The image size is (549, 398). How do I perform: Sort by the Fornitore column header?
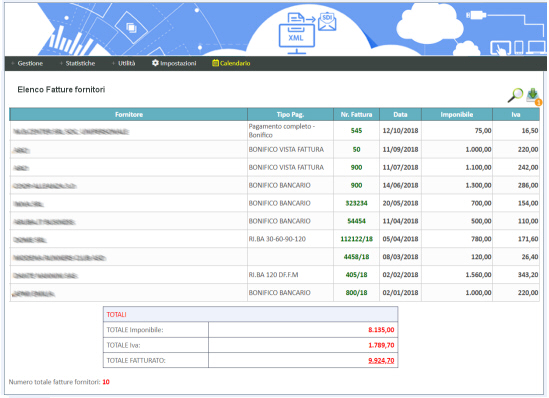(128, 114)
